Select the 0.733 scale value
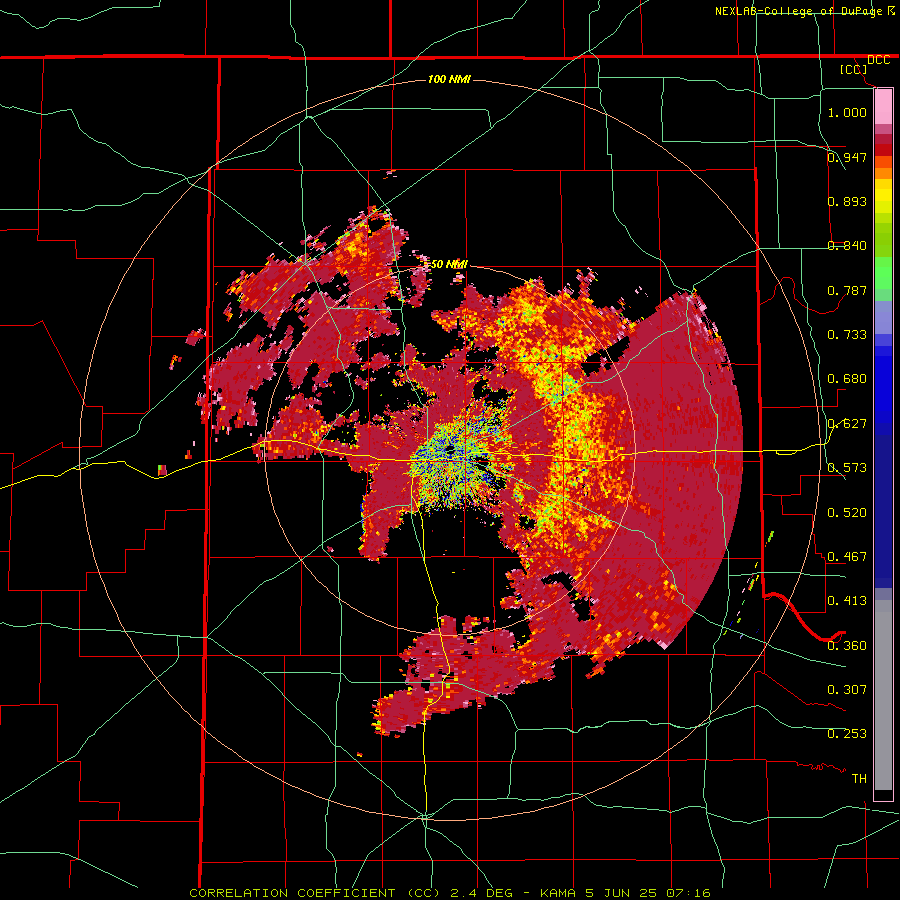The image size is (900, 900). (x=847, y=335)
